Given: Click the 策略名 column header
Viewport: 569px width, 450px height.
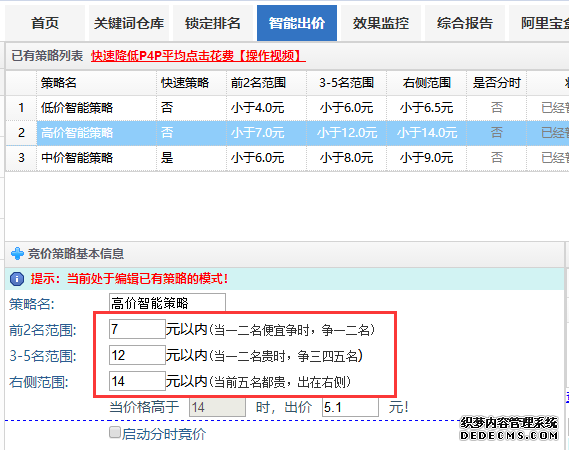Looking at the screenshot, I should [x=97, y=83].
